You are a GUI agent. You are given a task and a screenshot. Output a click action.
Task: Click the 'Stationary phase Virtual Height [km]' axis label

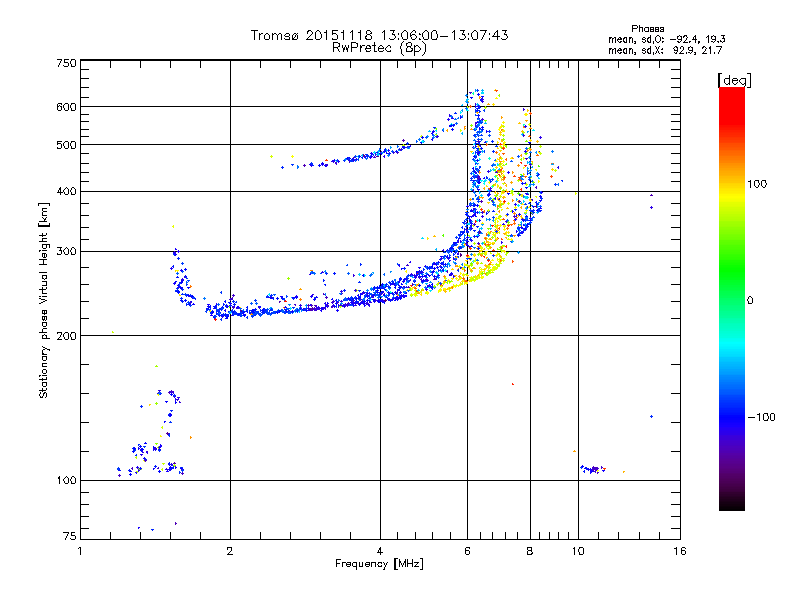(44, 300)
